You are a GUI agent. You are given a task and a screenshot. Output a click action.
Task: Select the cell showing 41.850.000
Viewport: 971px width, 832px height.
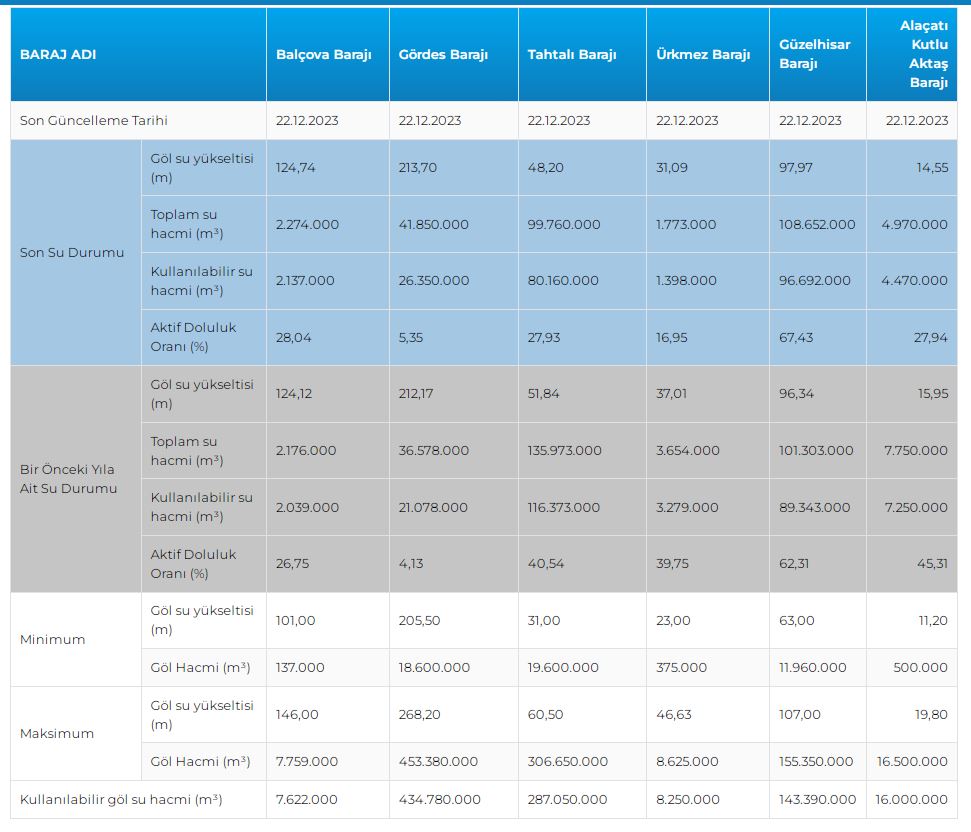coord(433,224)
